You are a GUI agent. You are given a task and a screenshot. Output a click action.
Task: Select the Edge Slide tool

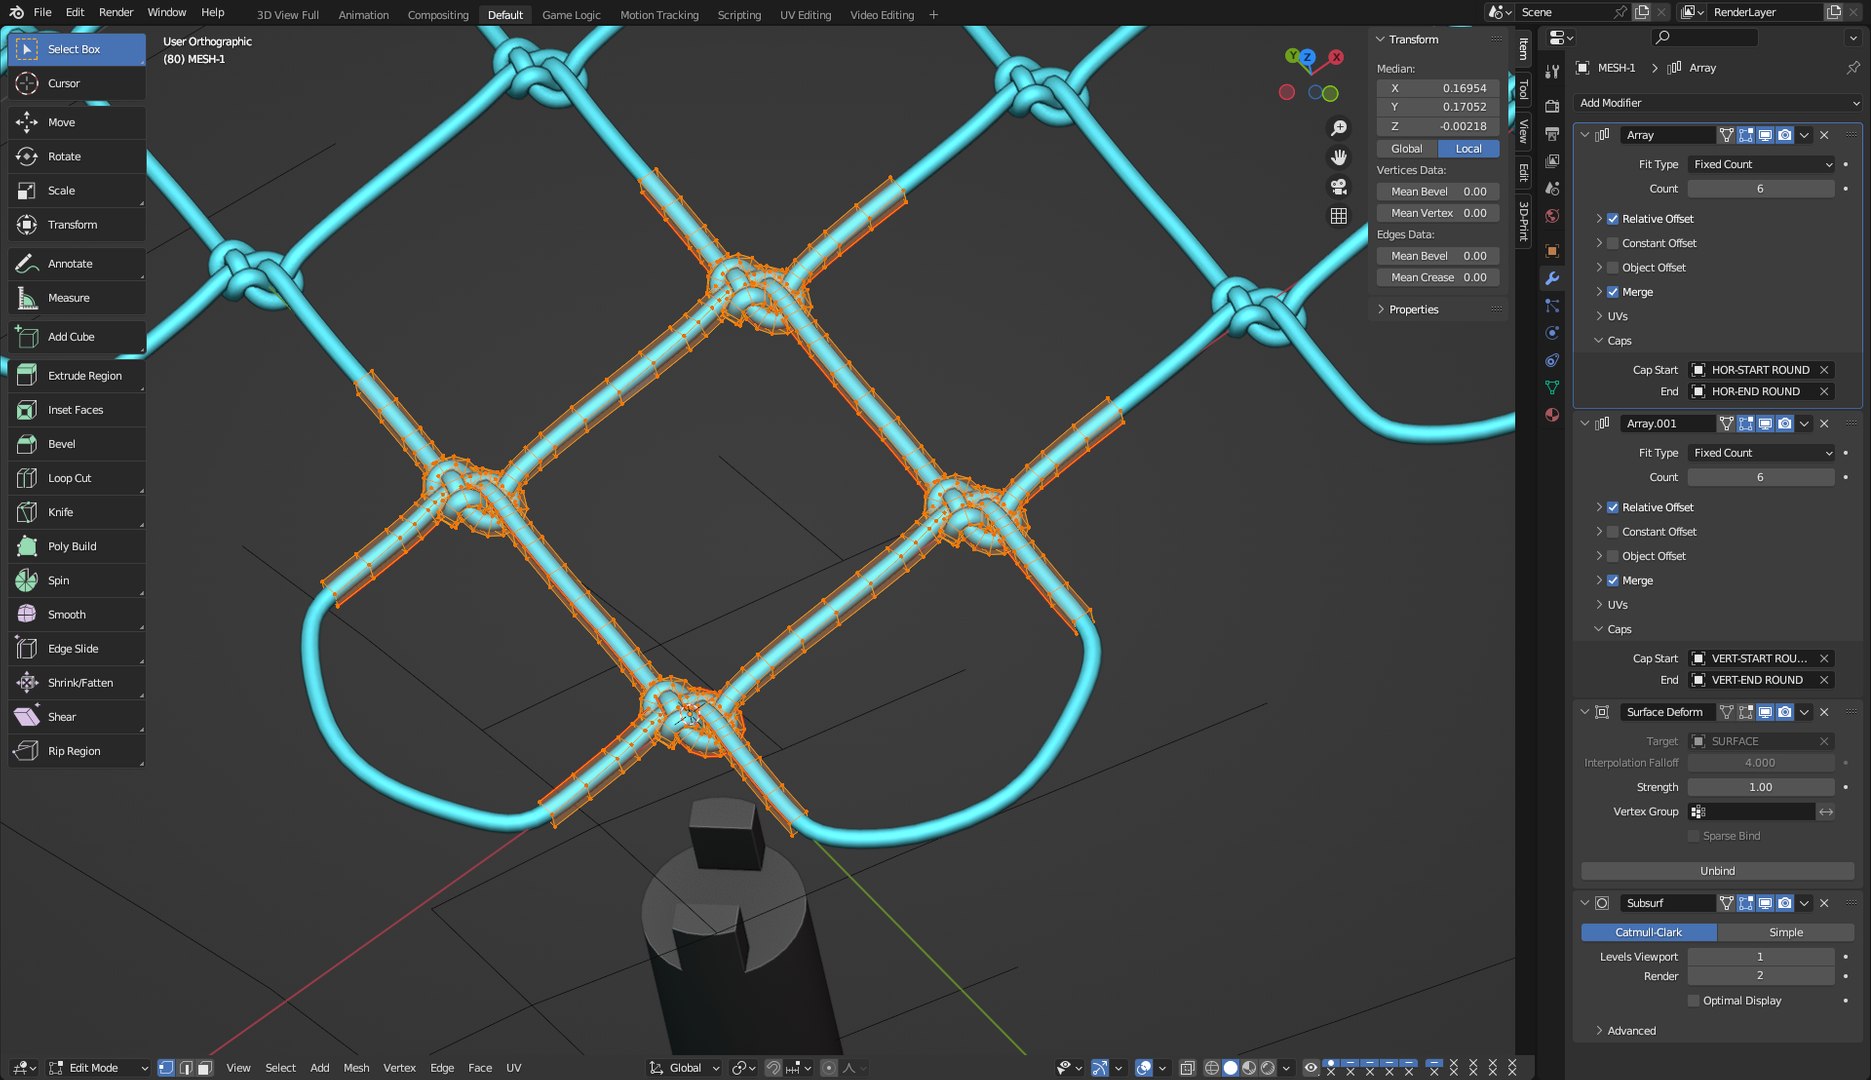76,648
